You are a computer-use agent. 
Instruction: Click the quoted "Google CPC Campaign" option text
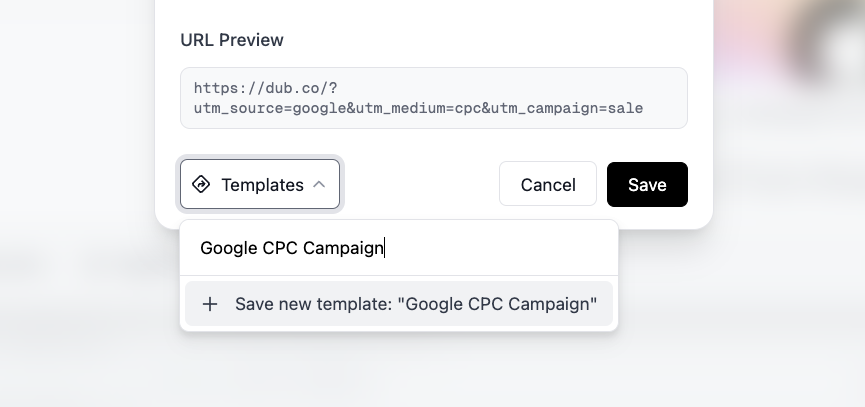pyautogui.click(x=497, y=304)
